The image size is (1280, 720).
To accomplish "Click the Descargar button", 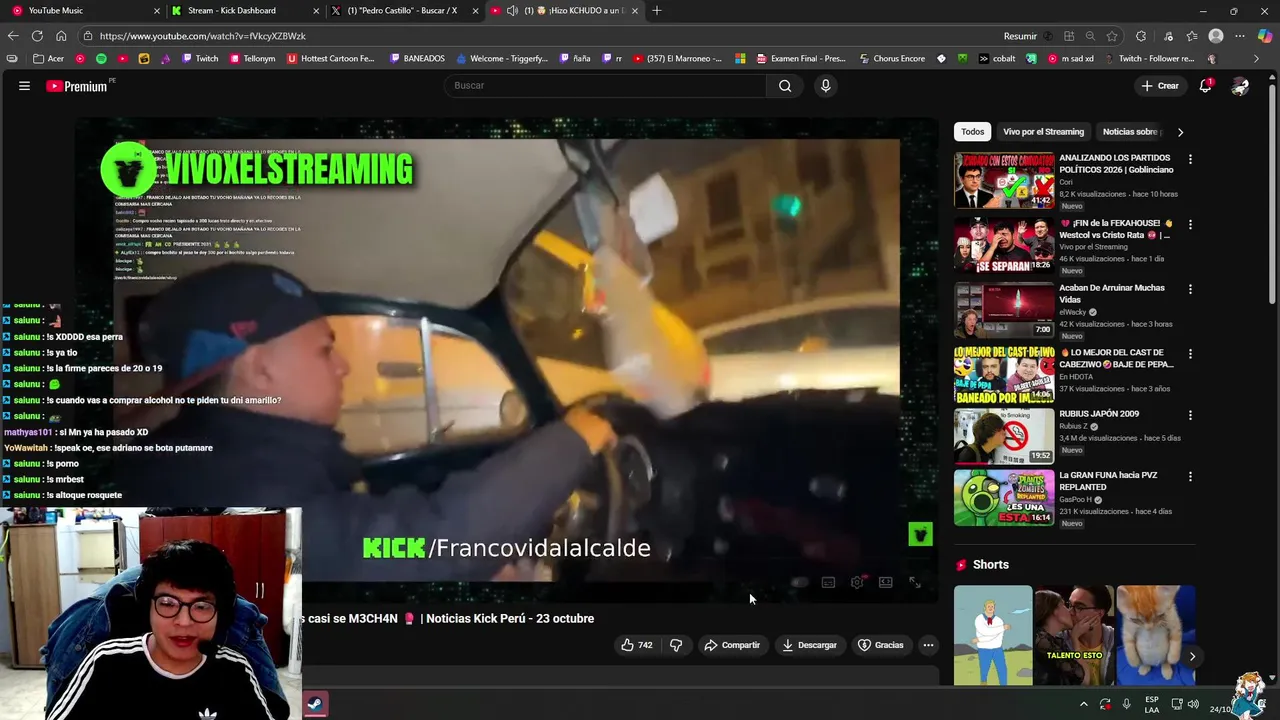I will pyautogui.click(x=810, y=645).
